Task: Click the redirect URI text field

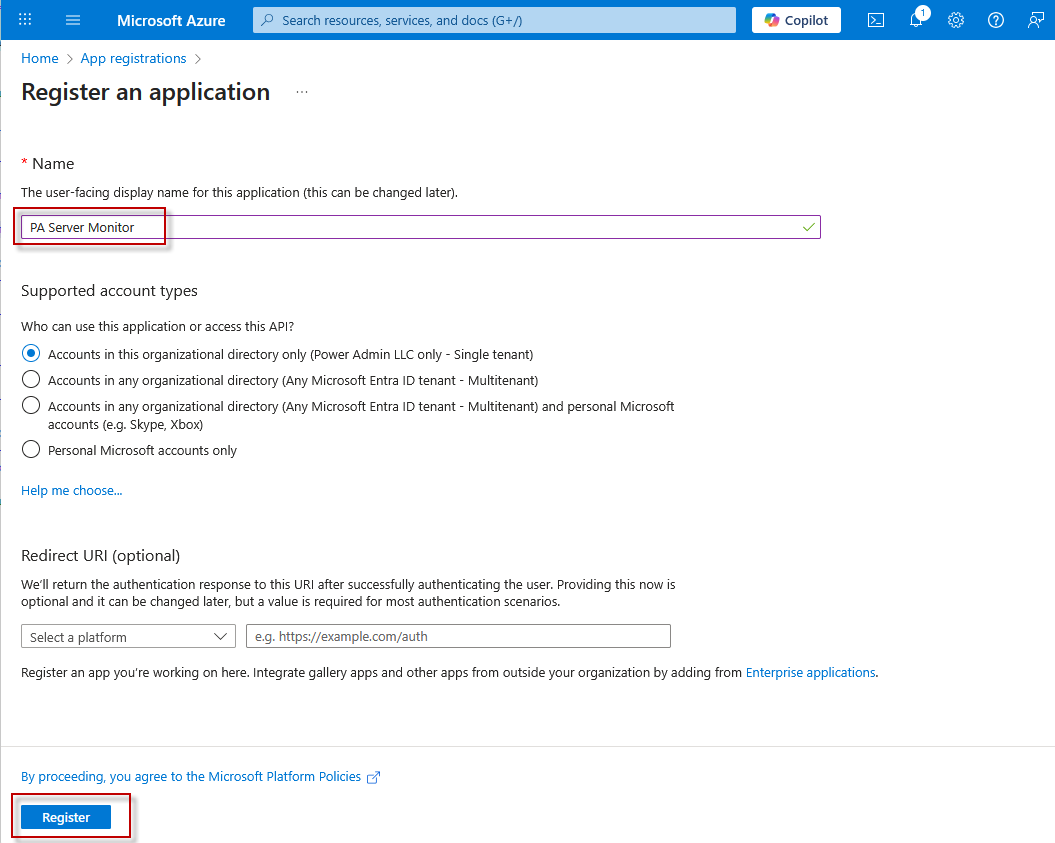Action: (458, 637)
